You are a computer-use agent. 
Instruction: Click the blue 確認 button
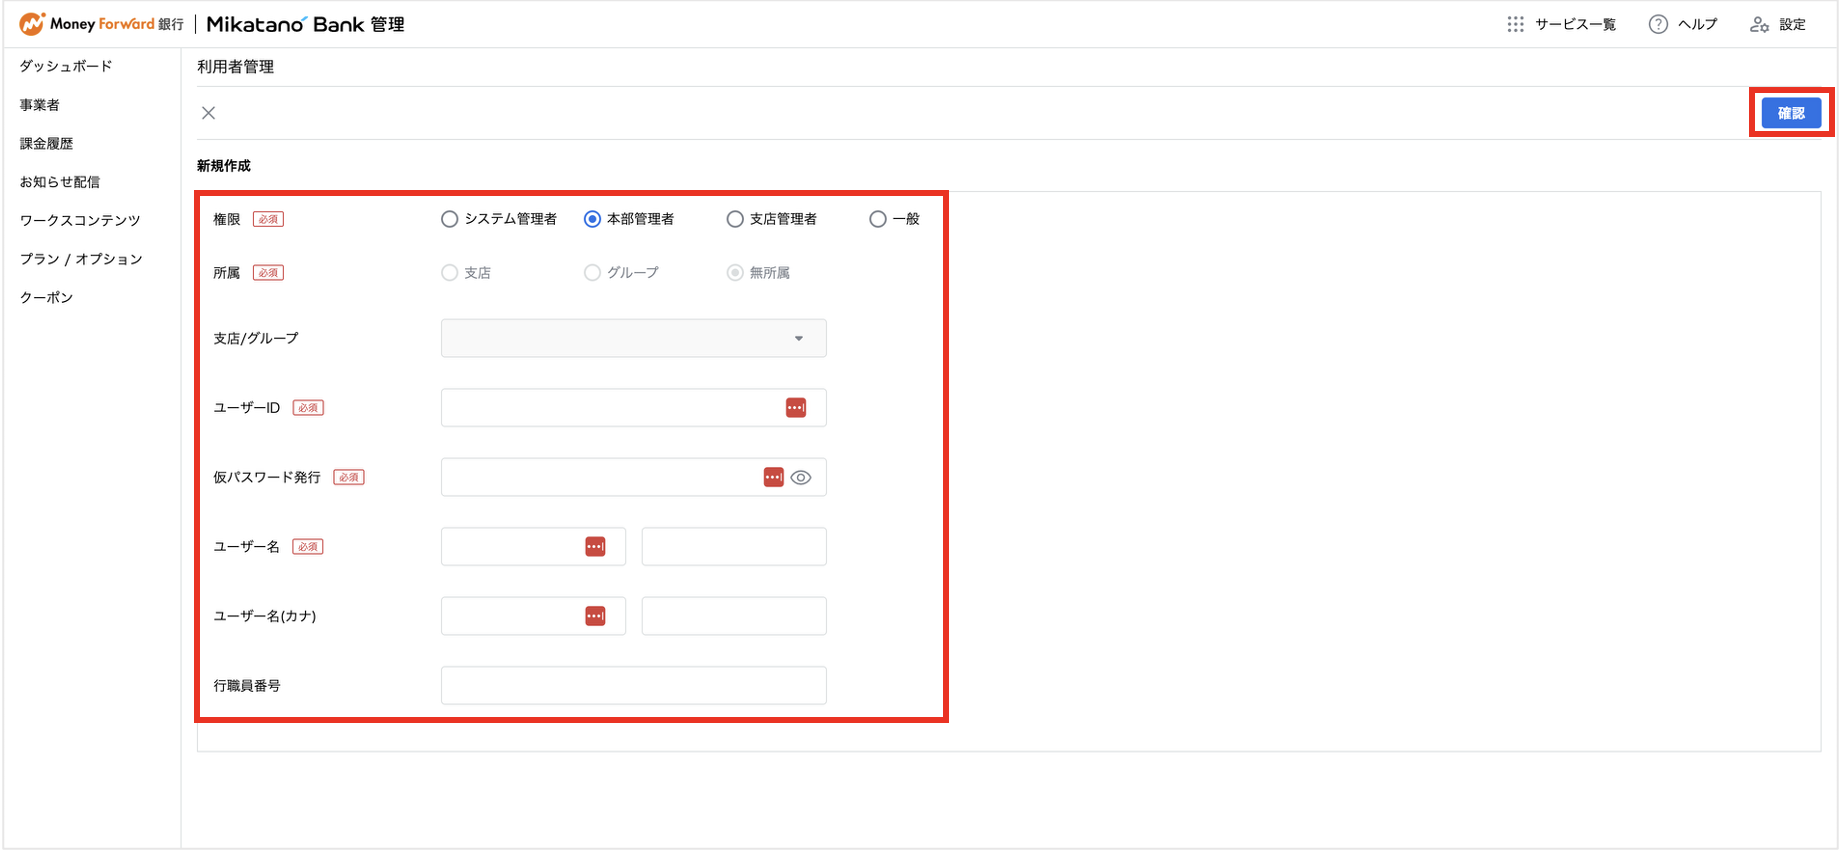[1791, 113]
